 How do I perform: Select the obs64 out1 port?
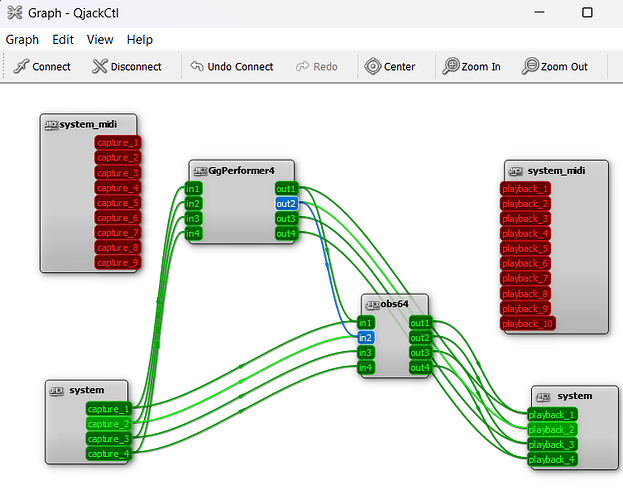point(420,323)
